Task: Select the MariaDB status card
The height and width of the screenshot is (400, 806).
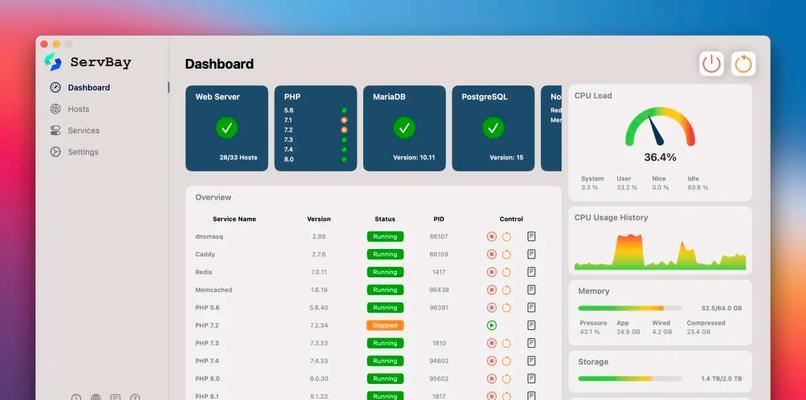Action: [405, 128]
